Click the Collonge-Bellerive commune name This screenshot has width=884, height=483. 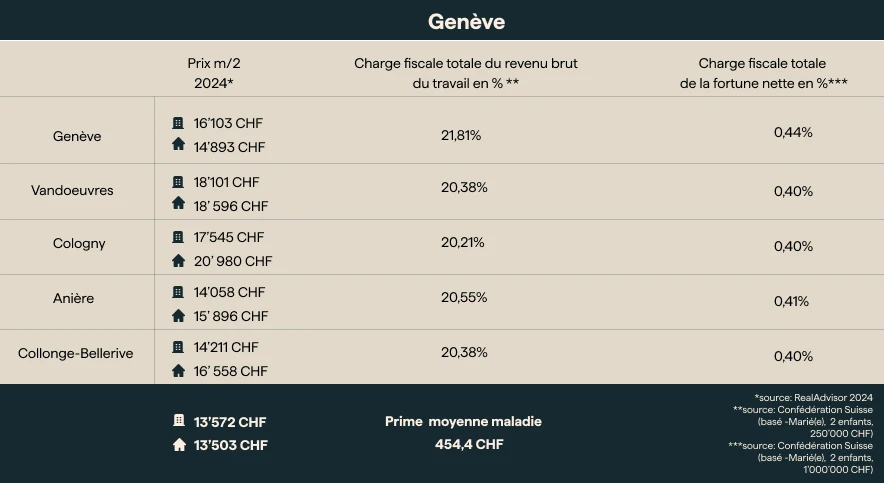pyautogui.click(x=76, y=353)
